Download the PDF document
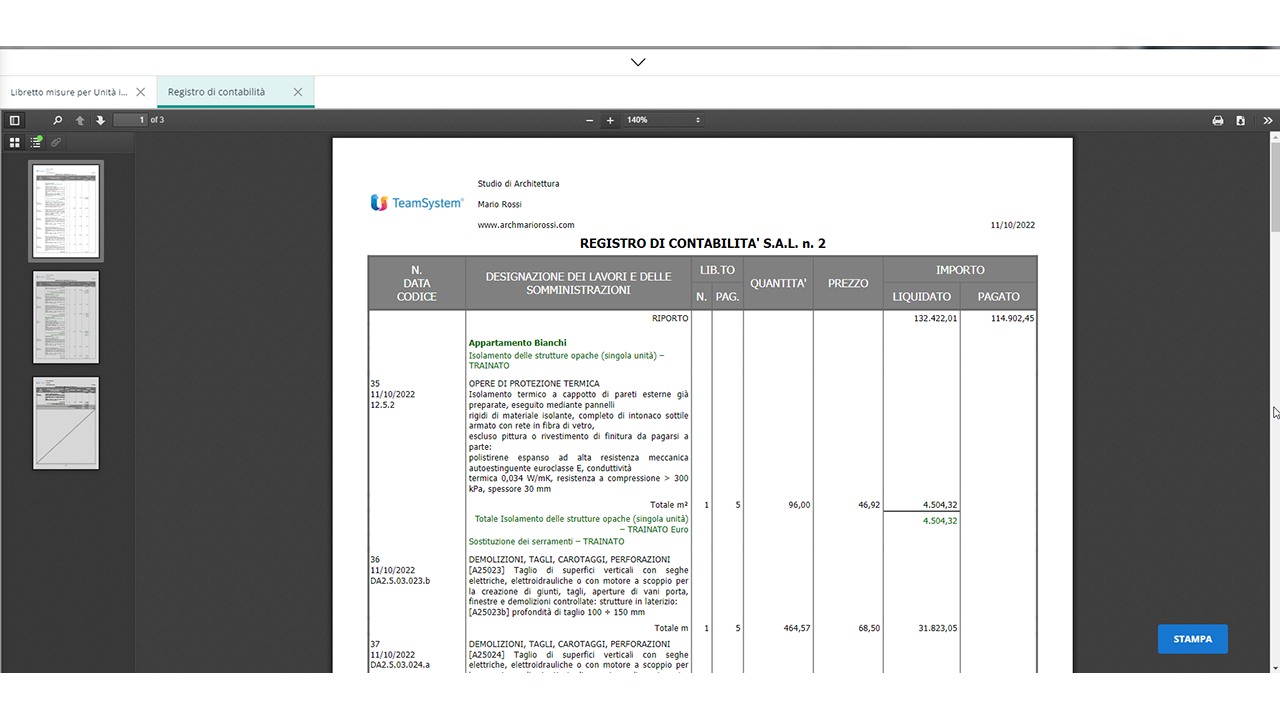The height and width of the screenshot is (720, 1280). [1241, 120]
